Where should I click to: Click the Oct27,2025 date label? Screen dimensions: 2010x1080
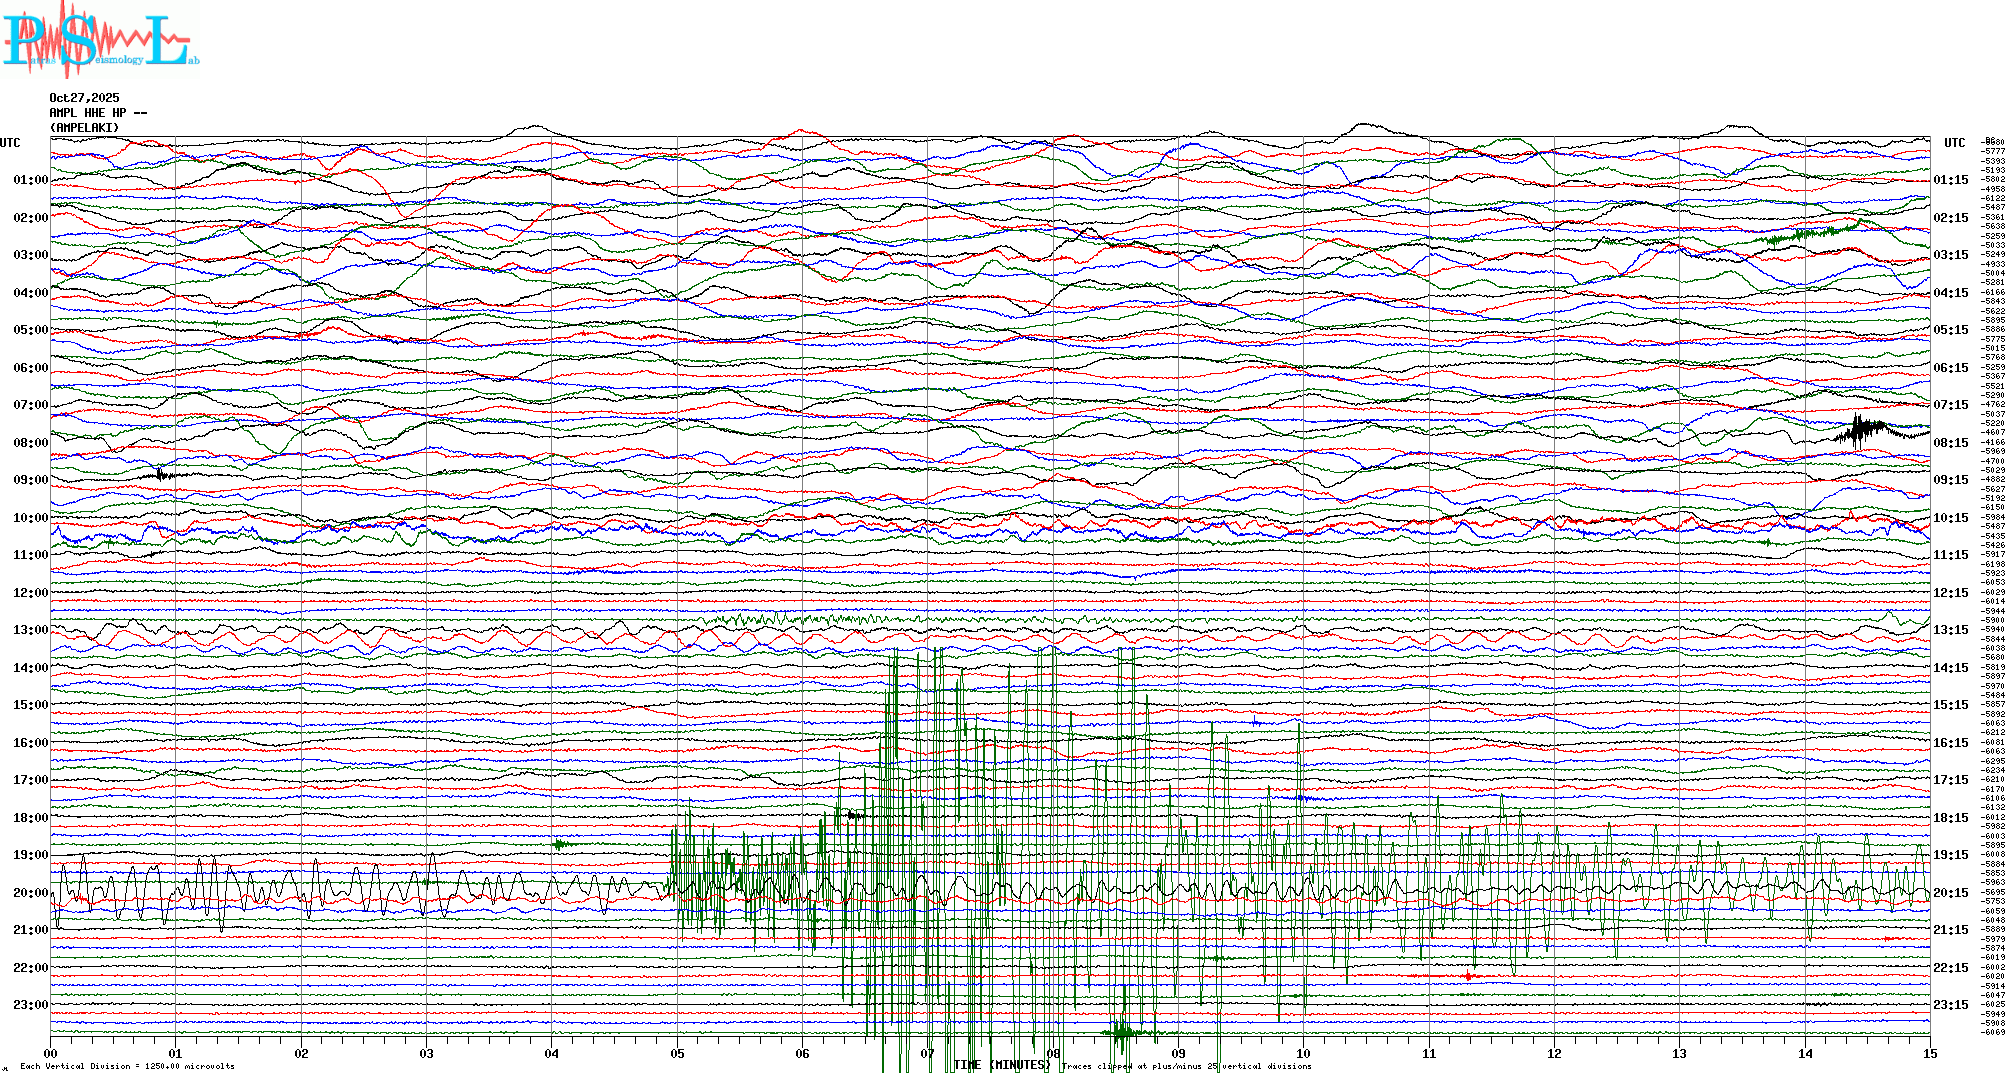84,98
